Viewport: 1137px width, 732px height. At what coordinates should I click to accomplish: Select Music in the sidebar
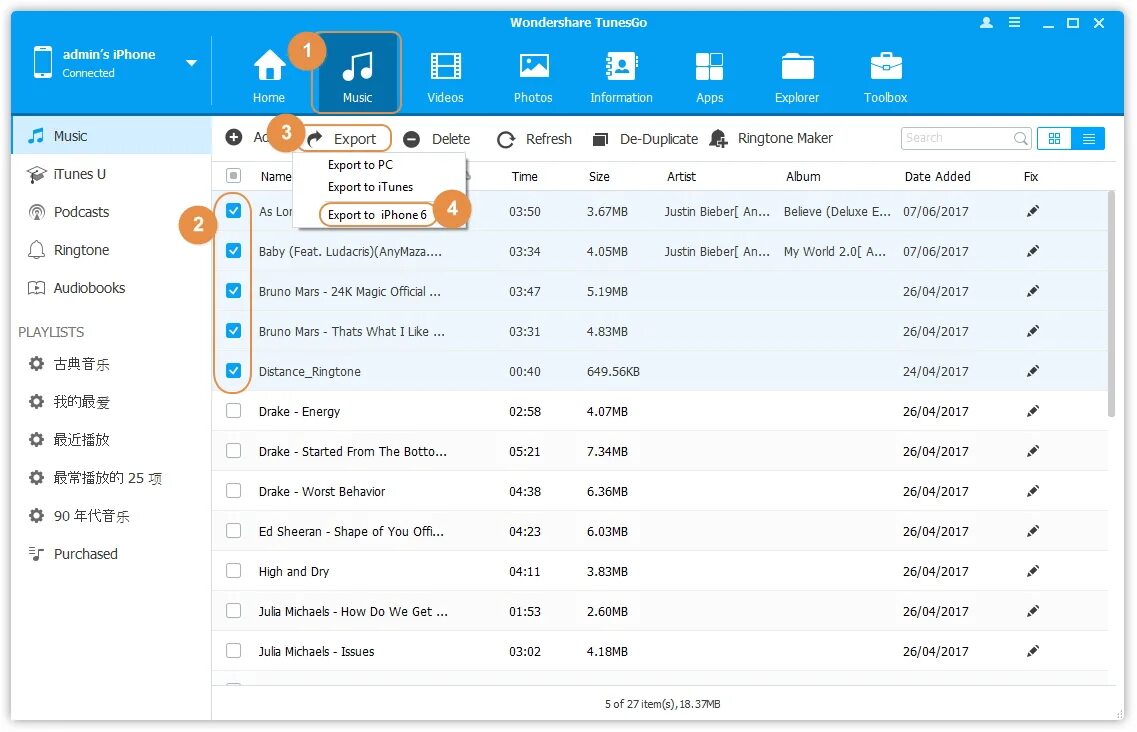[x=111, y=136]
